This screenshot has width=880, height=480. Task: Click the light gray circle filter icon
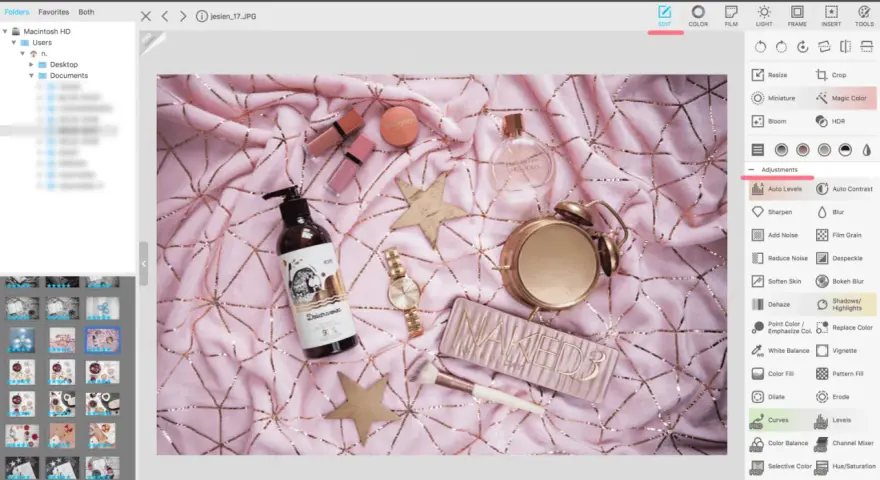(824, 149)
